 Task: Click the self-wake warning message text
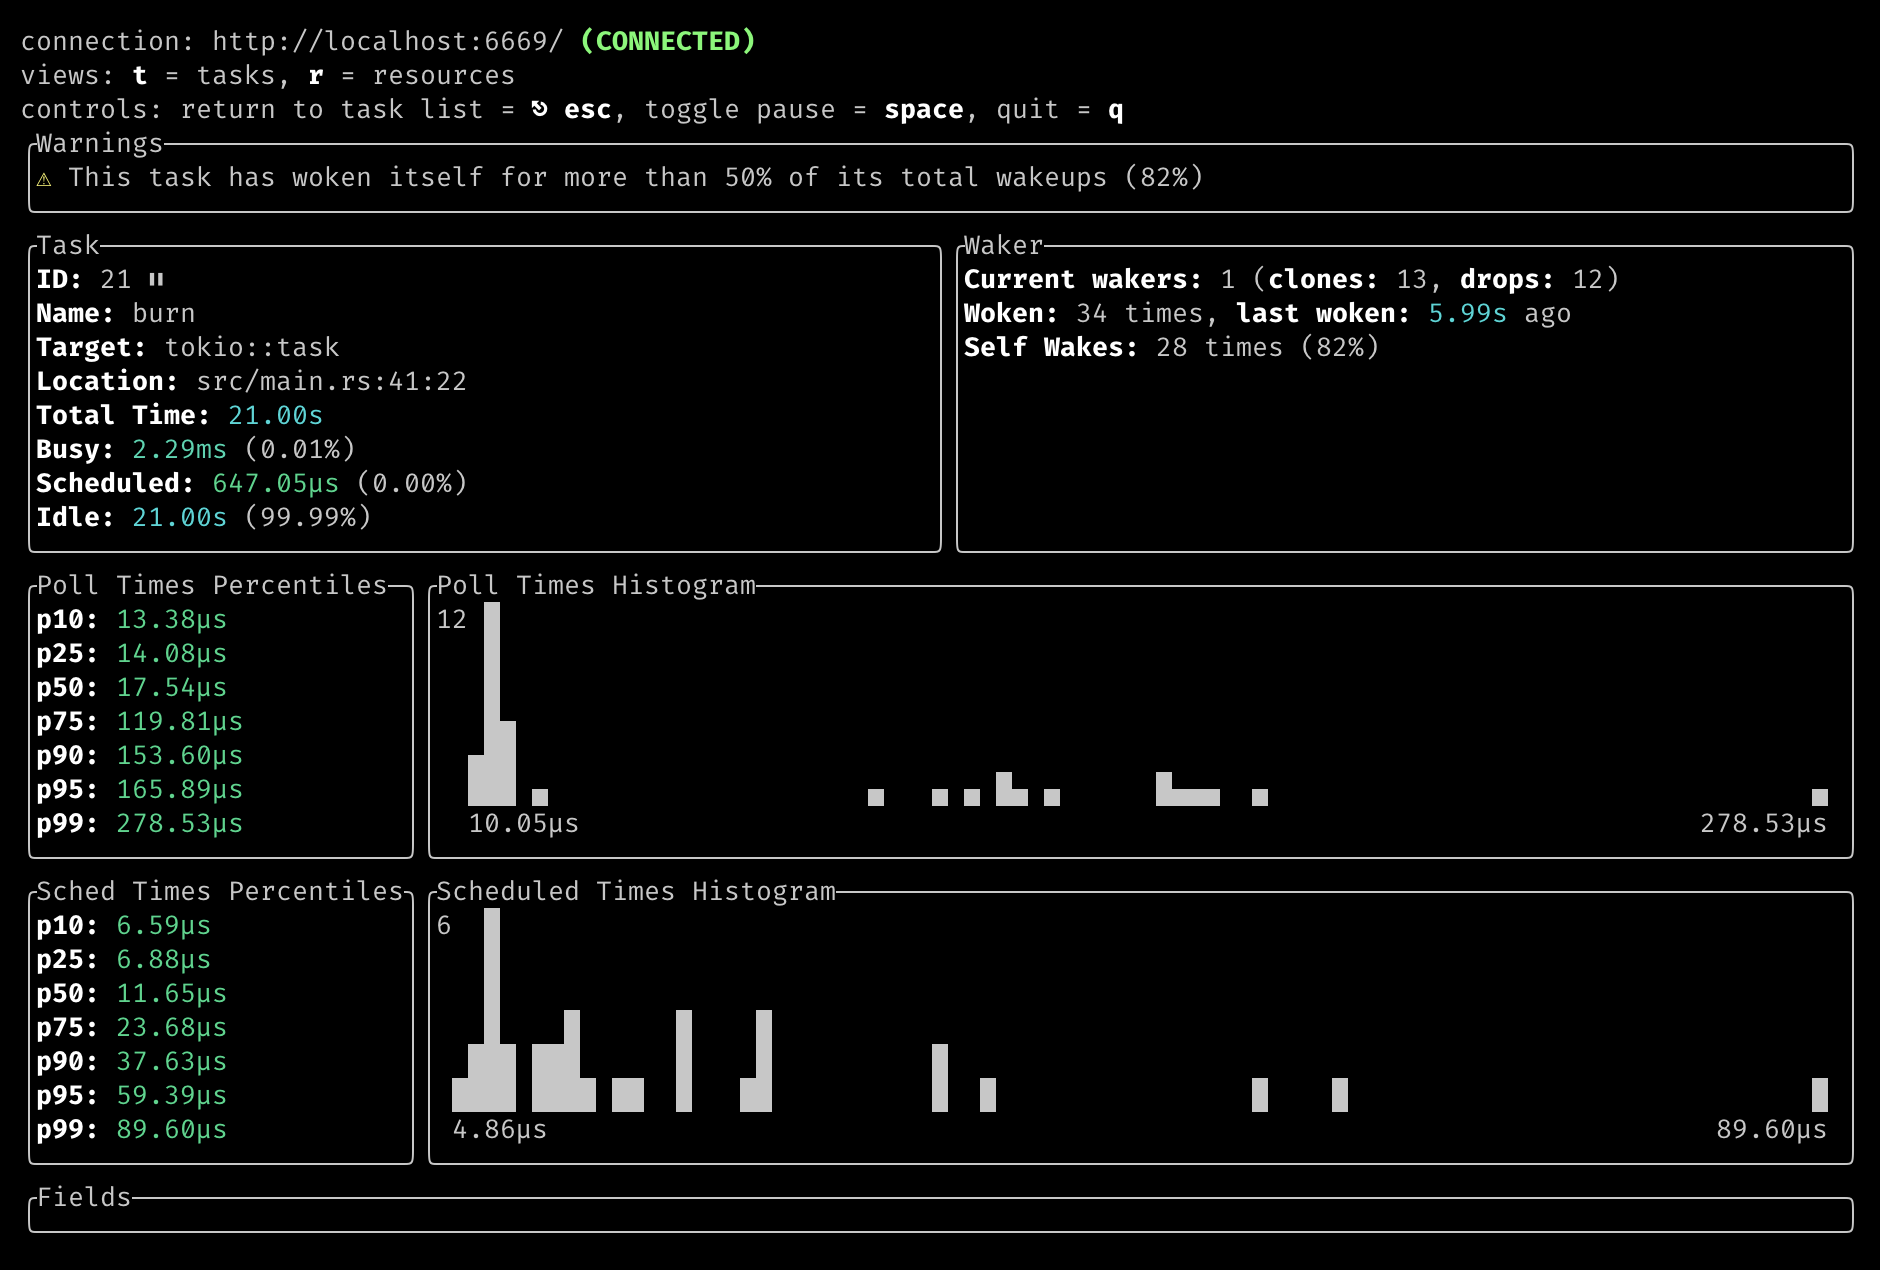coord(636,178)
